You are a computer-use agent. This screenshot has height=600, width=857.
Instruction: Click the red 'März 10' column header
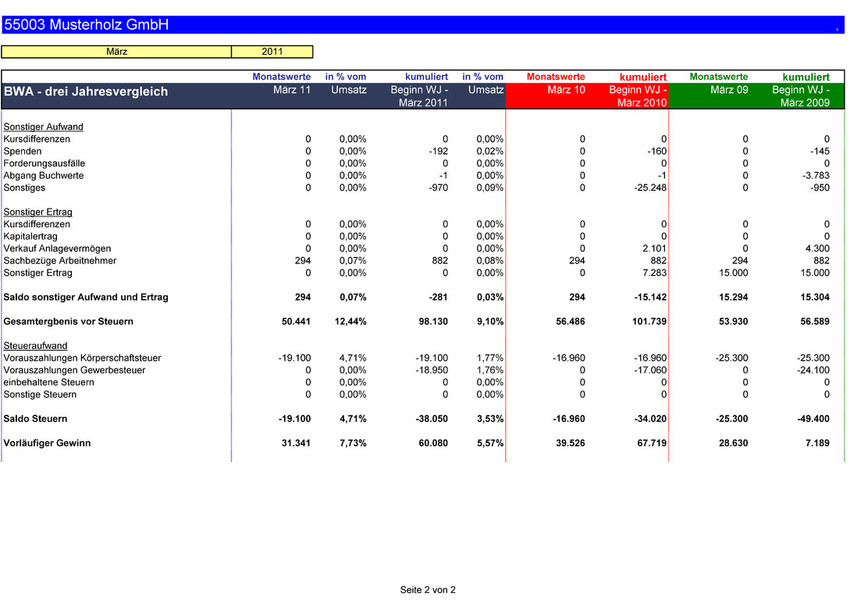click(566, 90)
